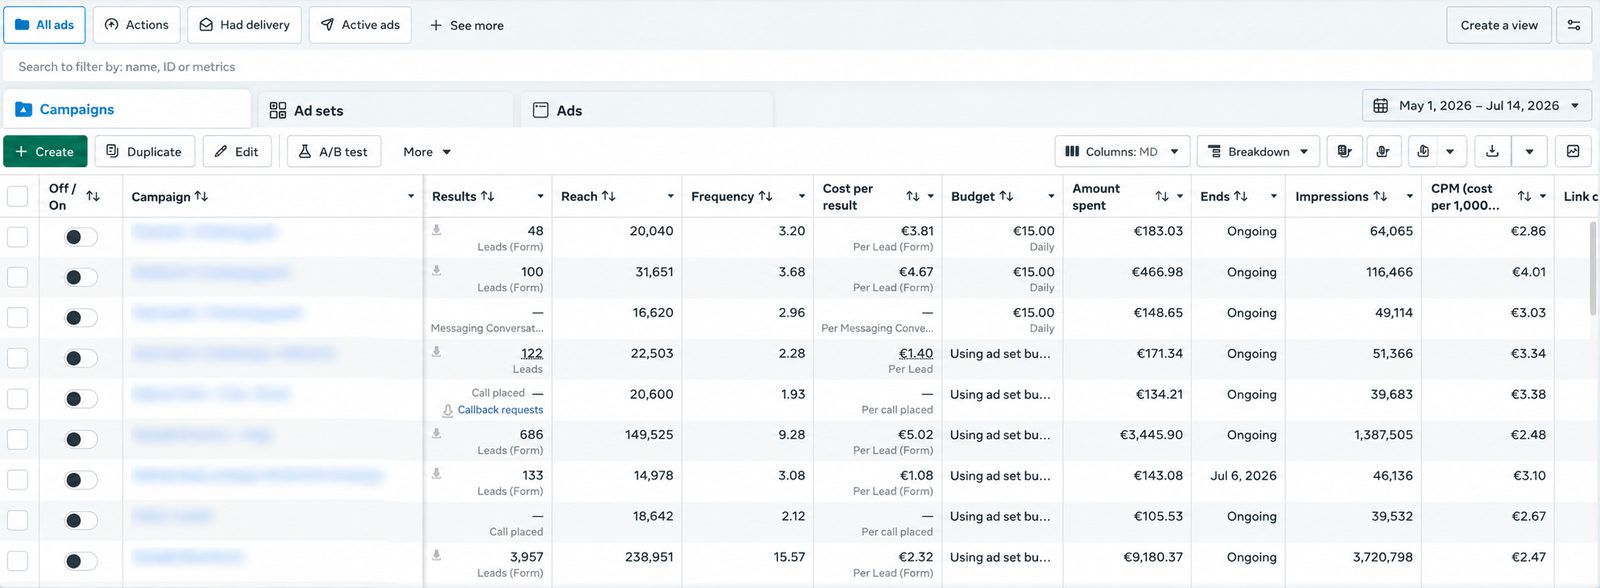
Task: Click the table vertical scrollbar
Action: point(1592,270)
